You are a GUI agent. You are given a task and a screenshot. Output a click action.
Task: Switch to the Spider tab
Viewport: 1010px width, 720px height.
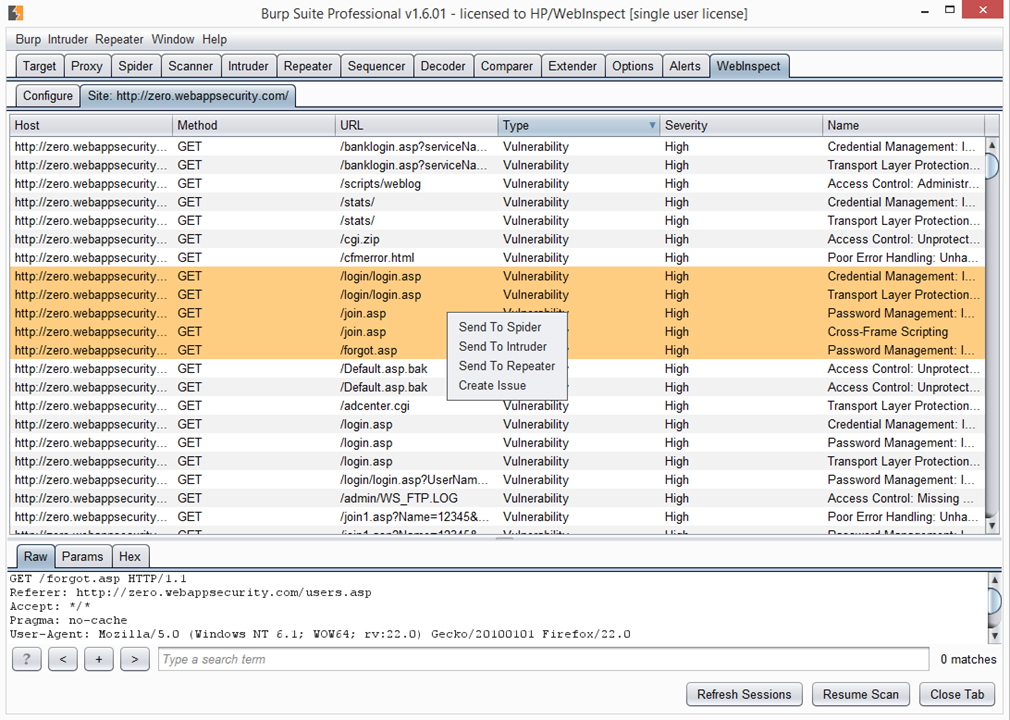pyautogui.click(x=135, y=66)
